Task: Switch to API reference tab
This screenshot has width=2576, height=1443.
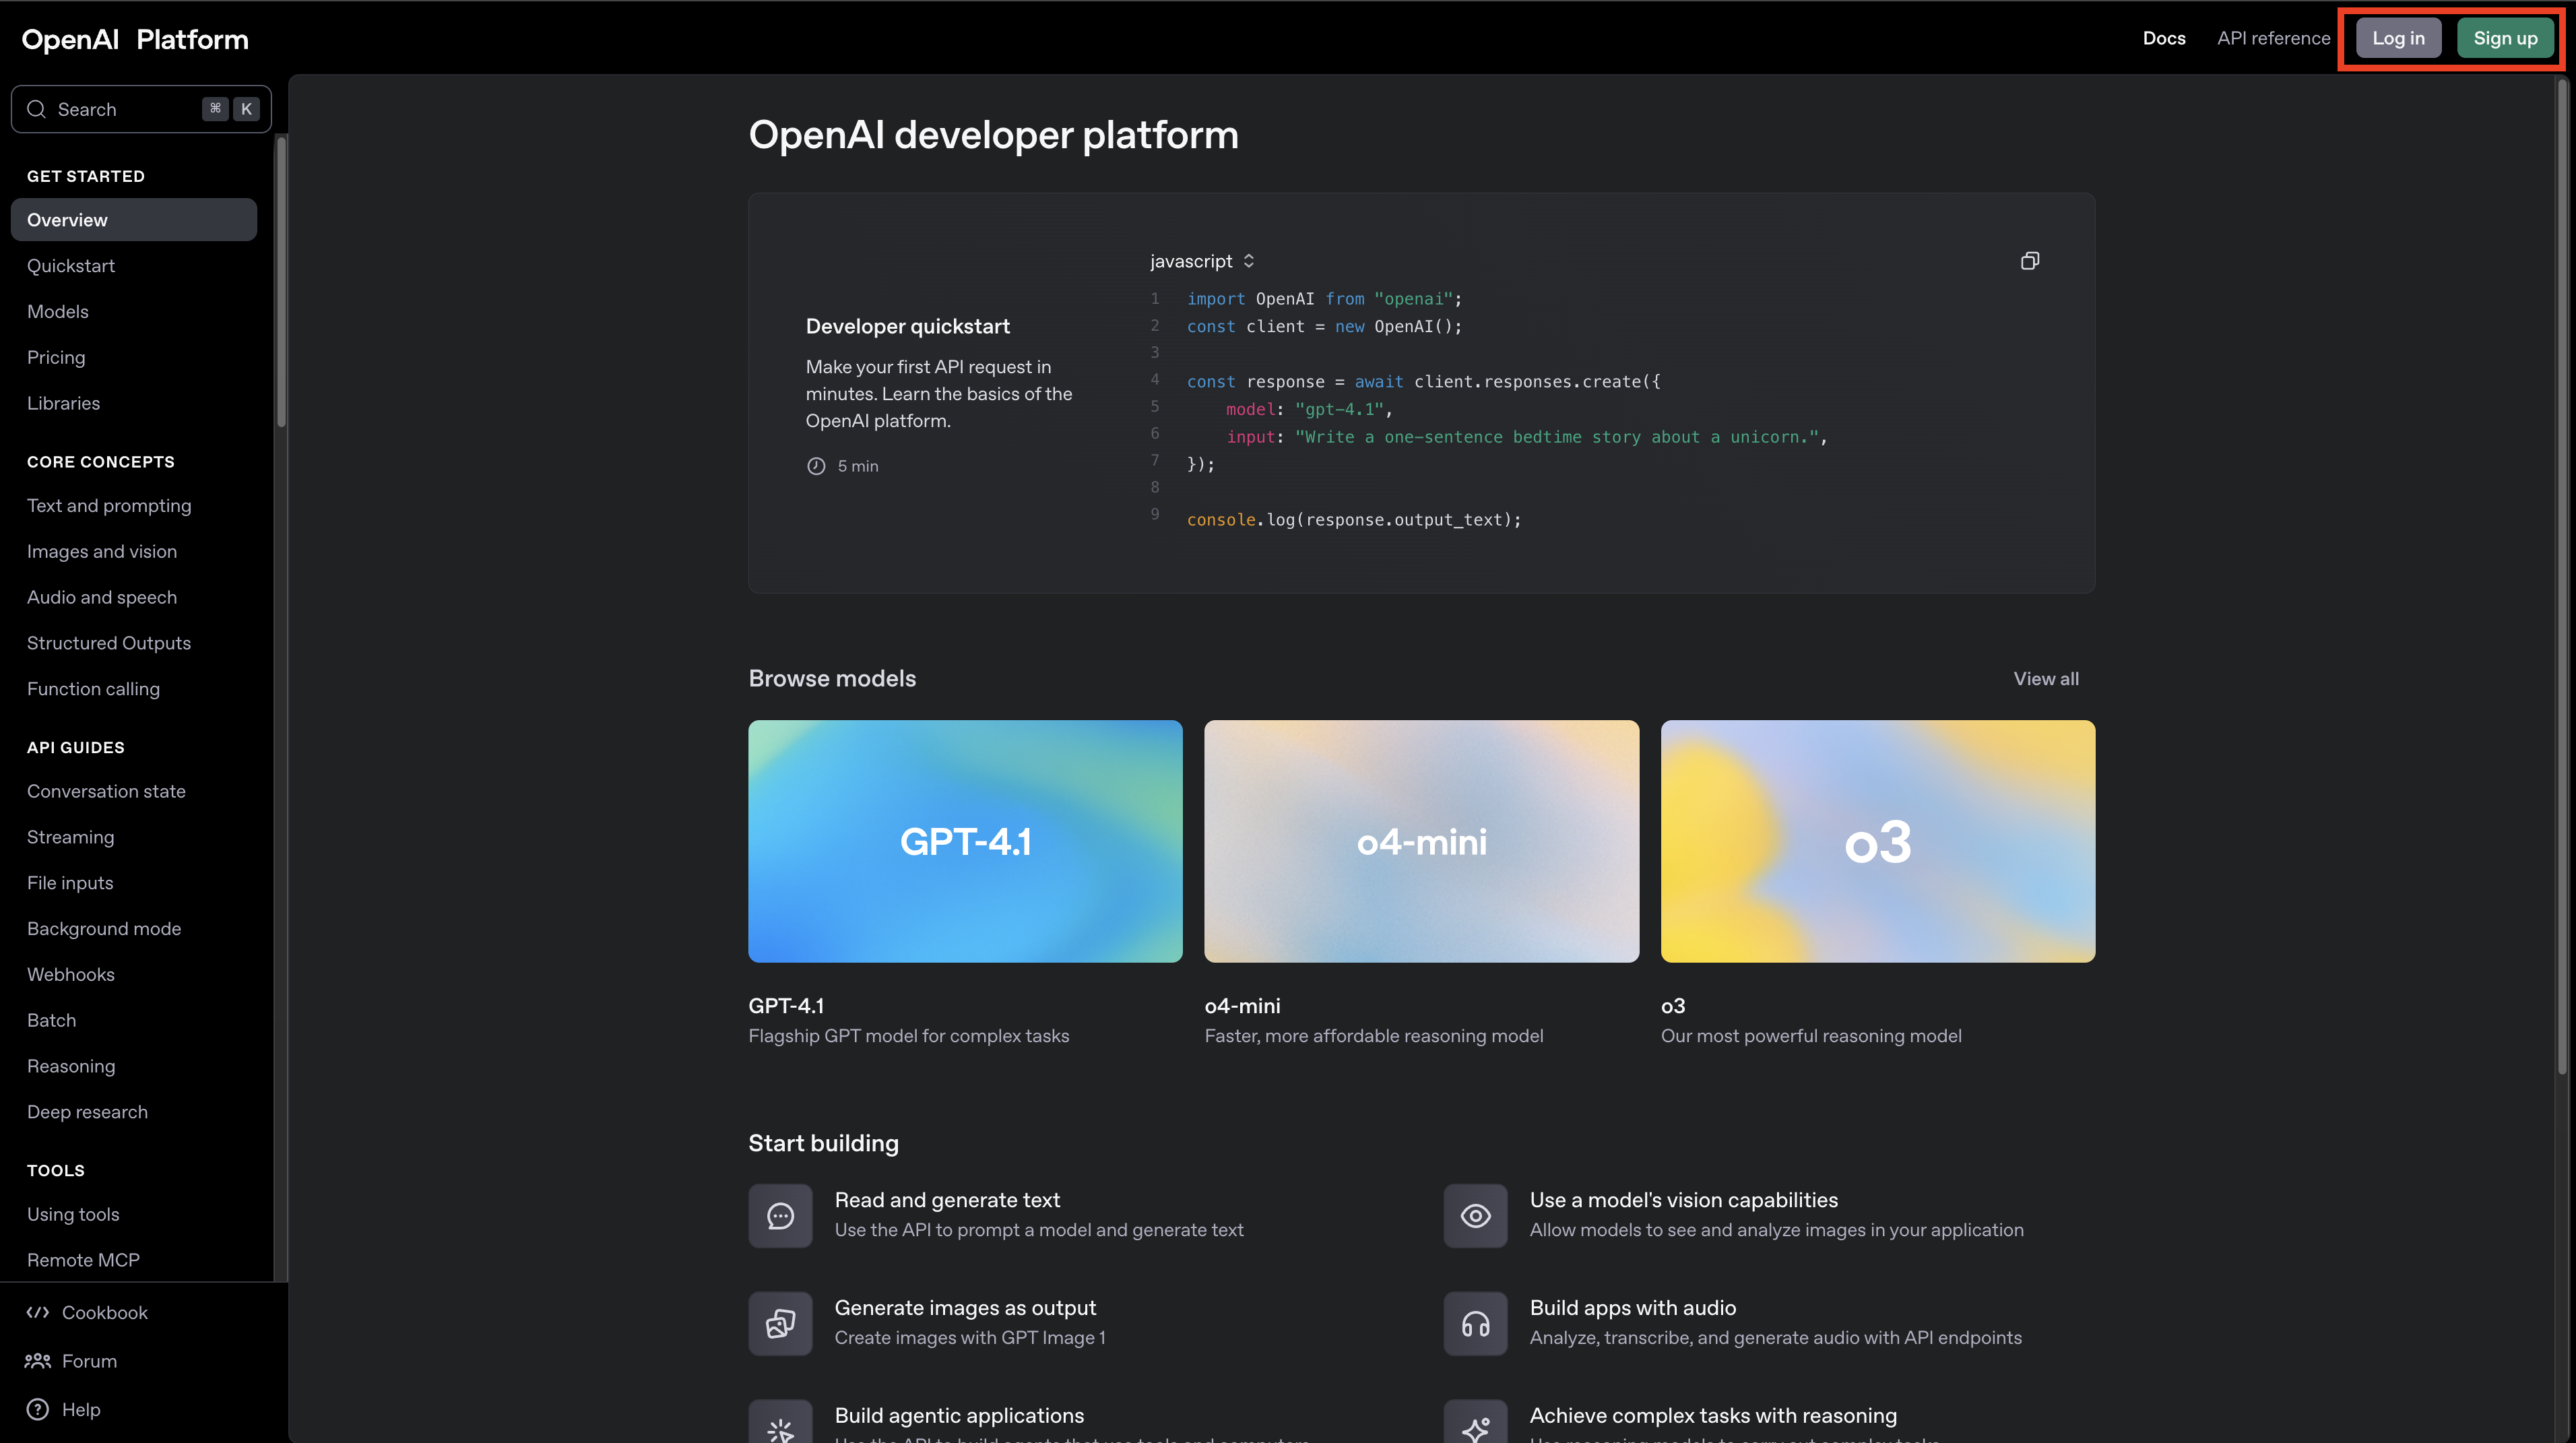Action: tap(2273, 38)
